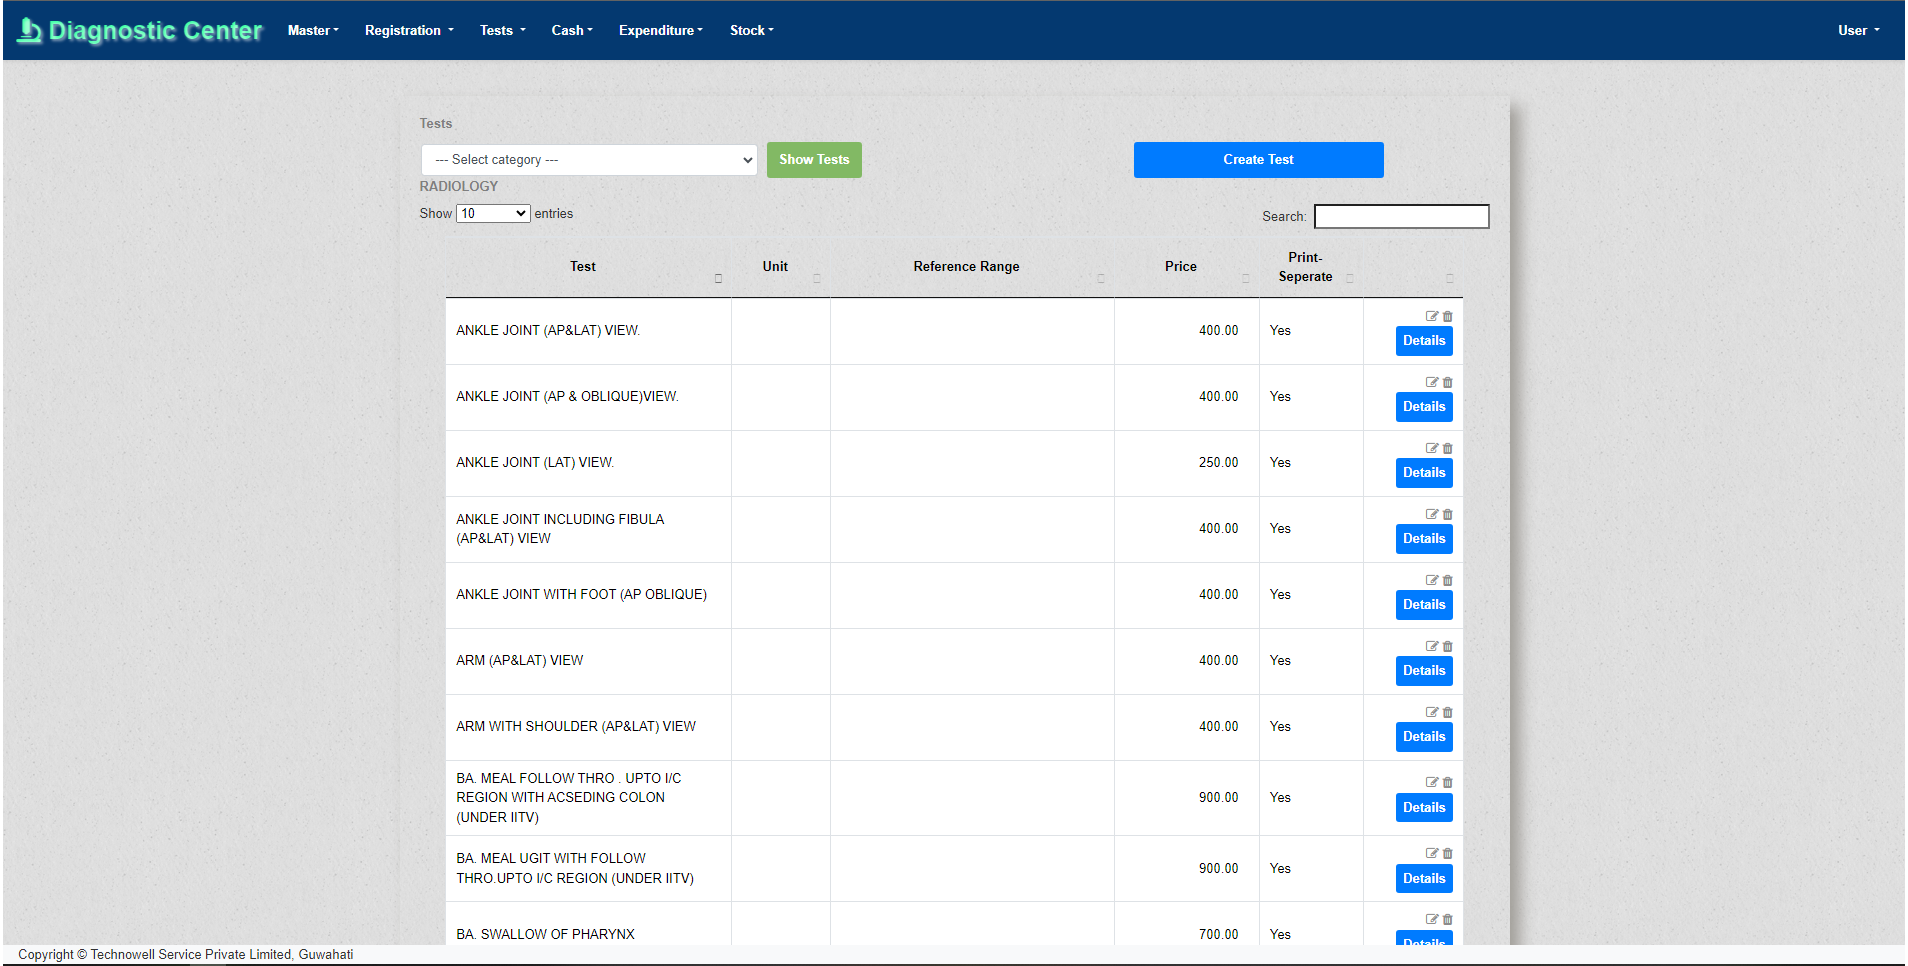
Task: Click the Show Tests button
Action: coord(814,160)
